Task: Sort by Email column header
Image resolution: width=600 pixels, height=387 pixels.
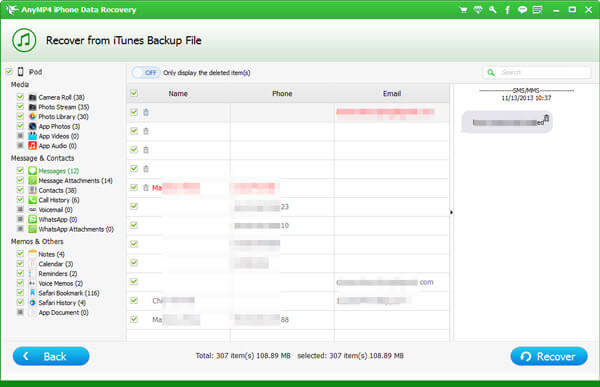Action: coord(392,93)
